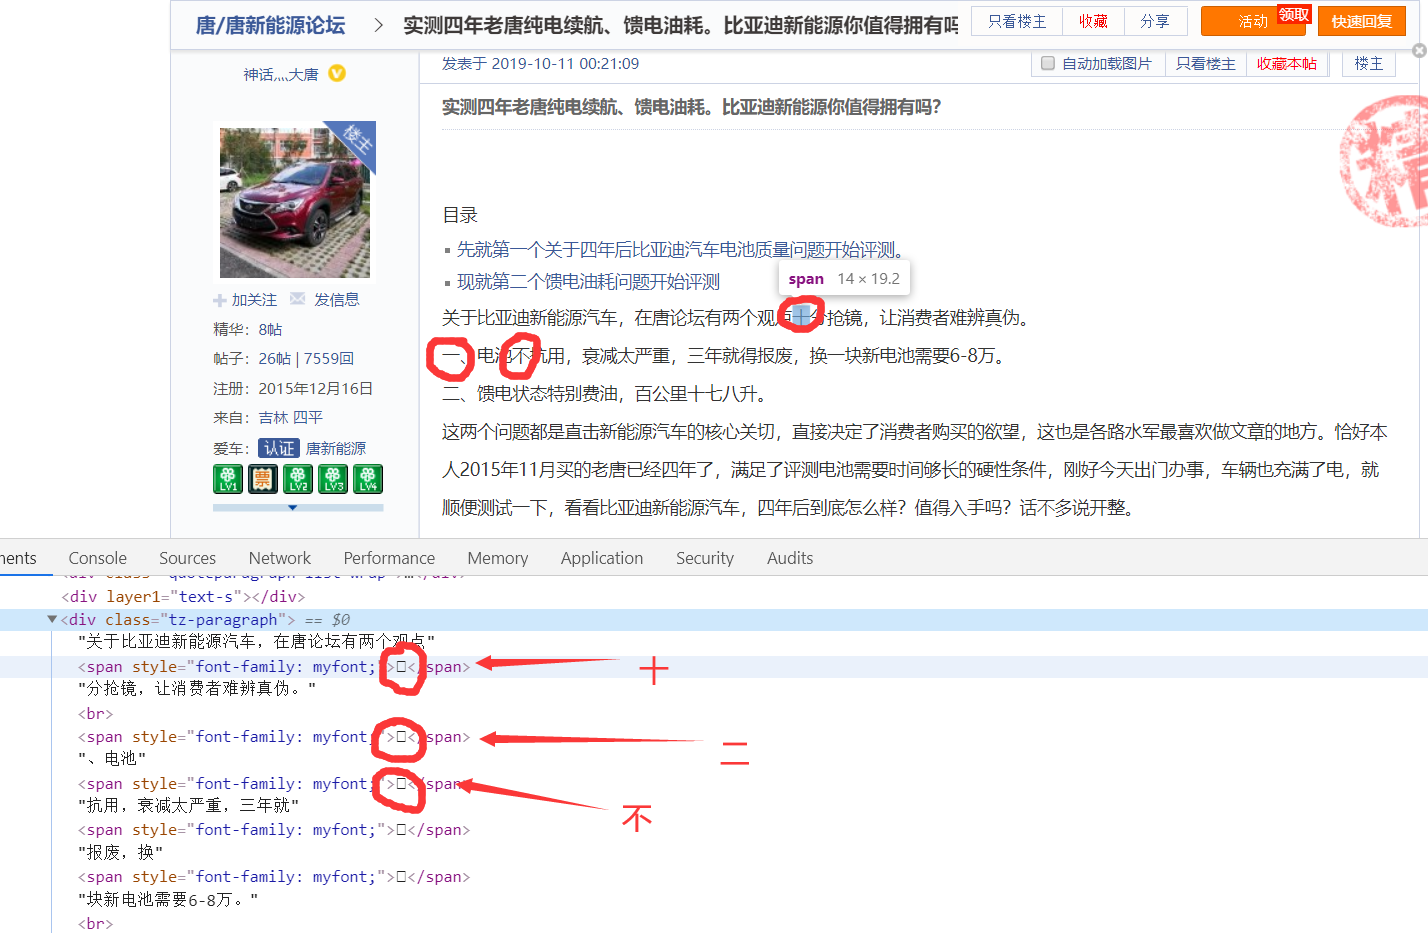Select the text node "块新电池需要6-8万。"

tap(168, 899)
